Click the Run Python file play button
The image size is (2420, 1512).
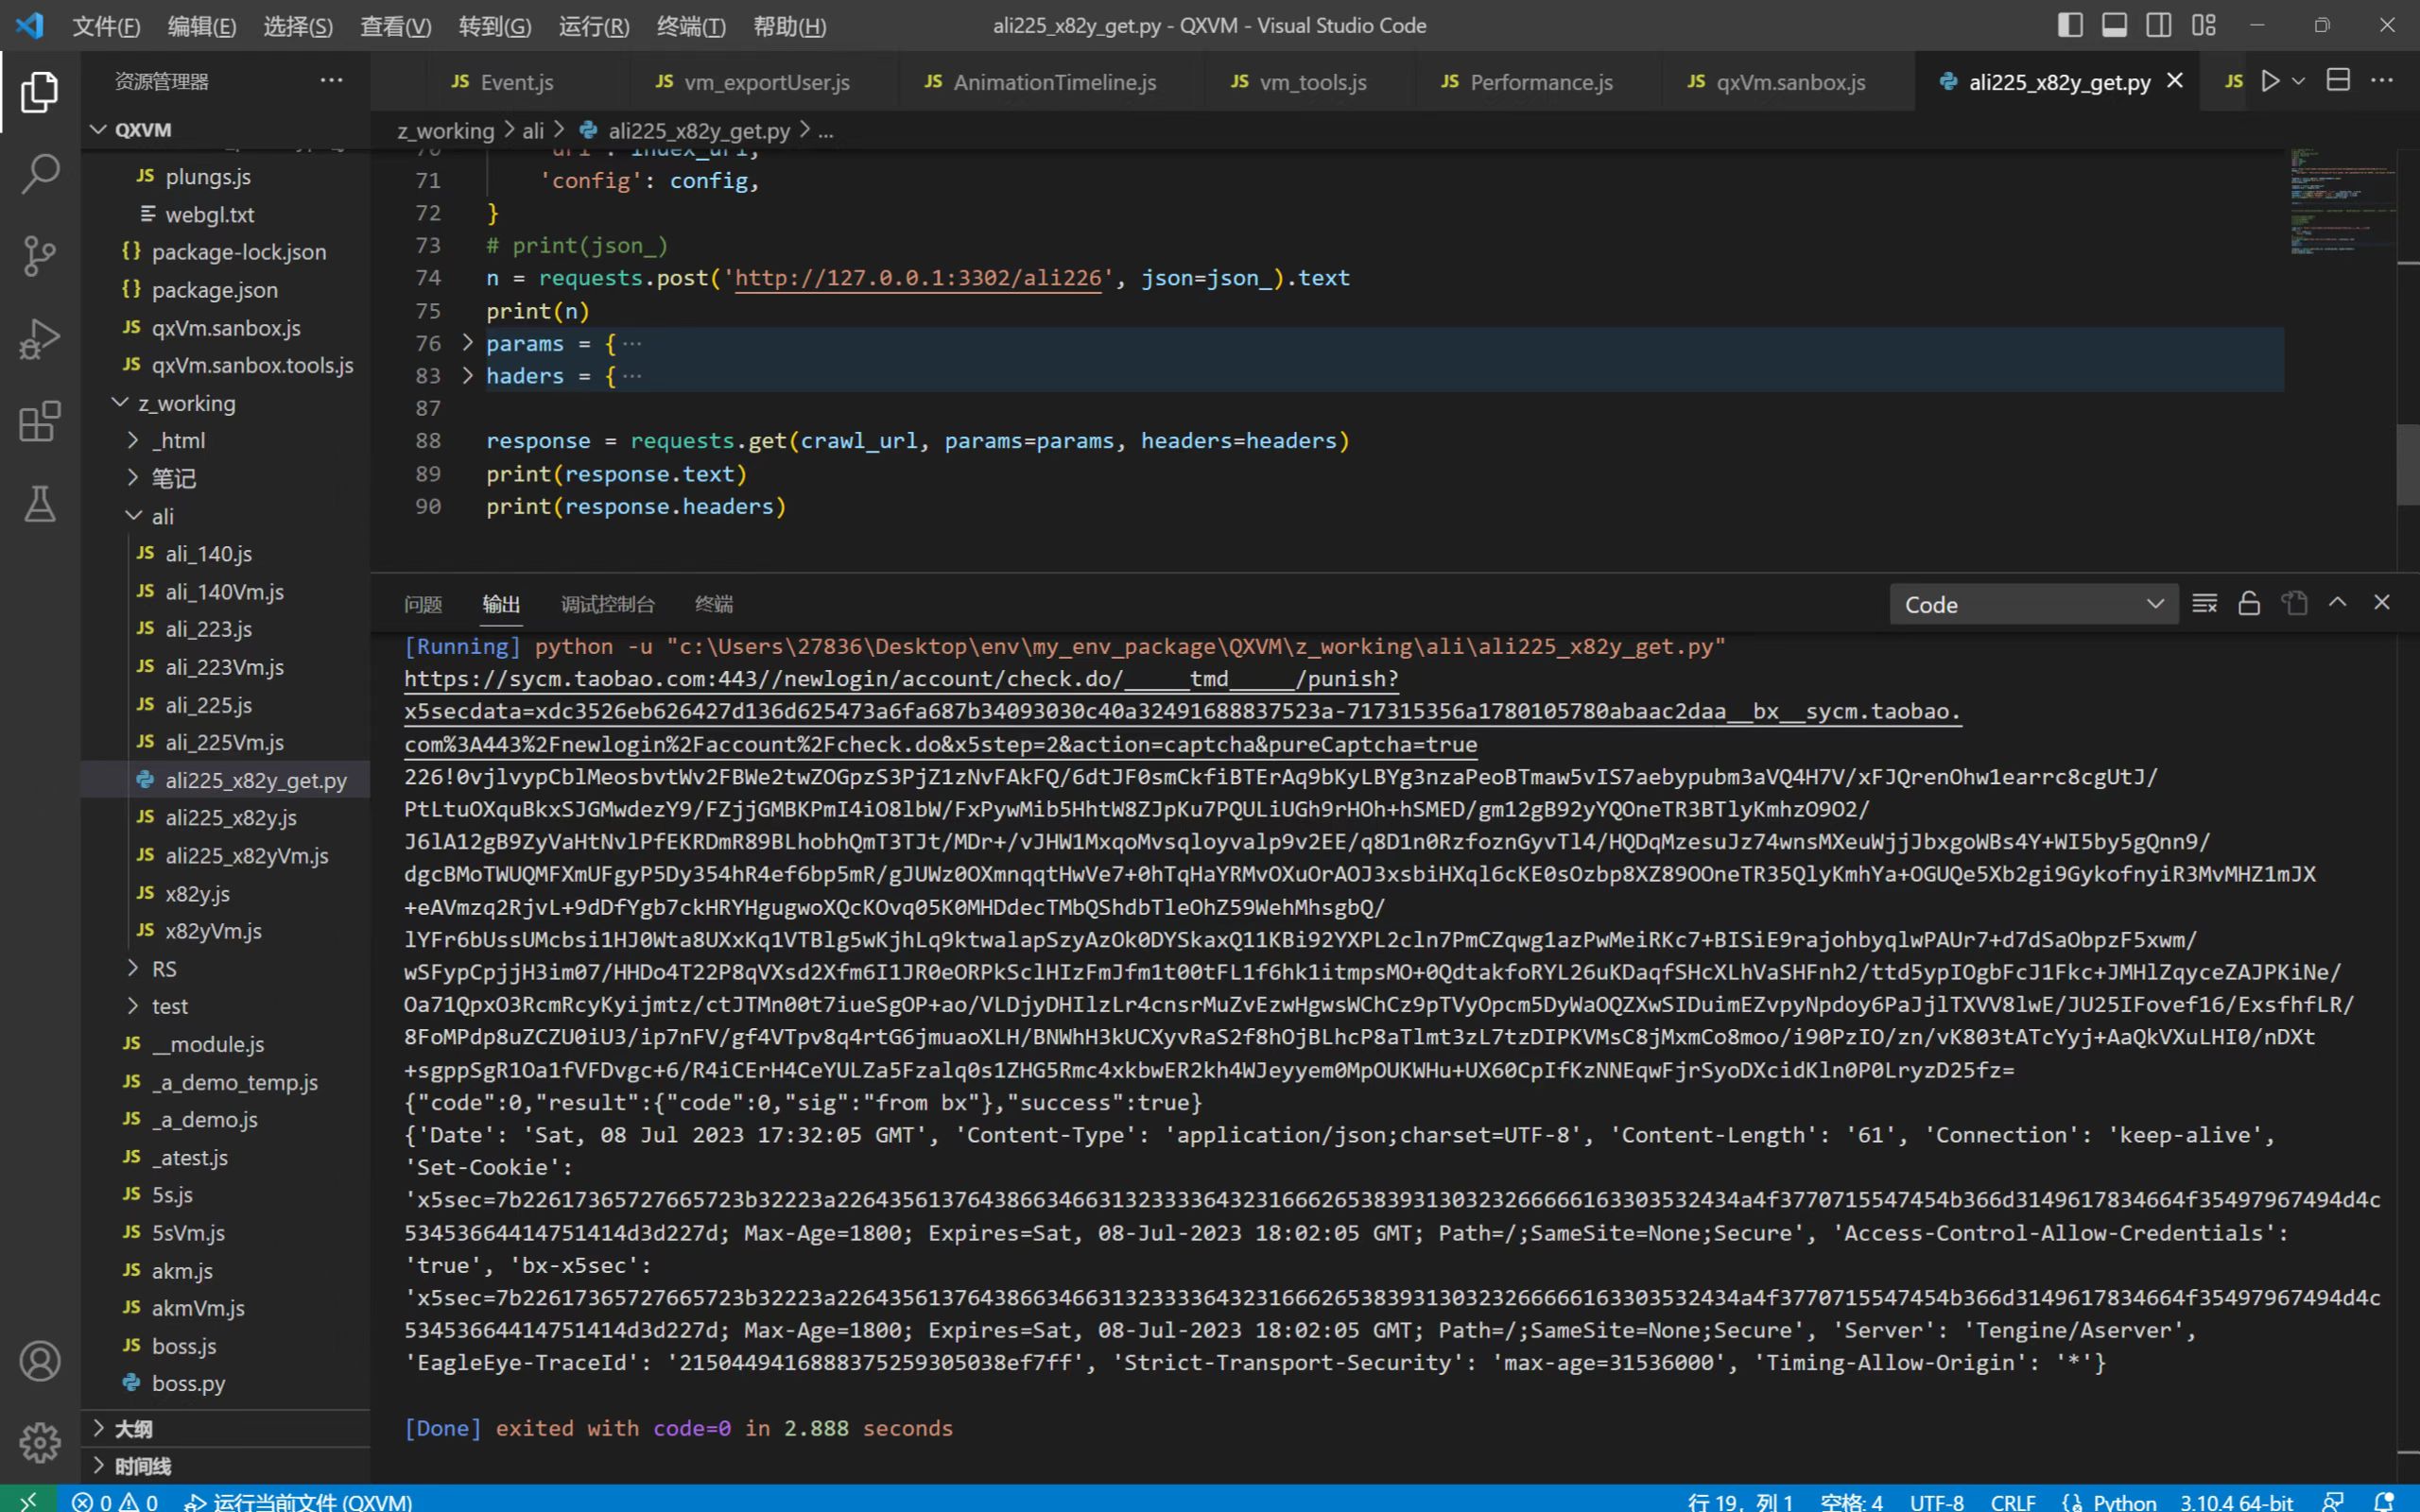coord(2270,81)
